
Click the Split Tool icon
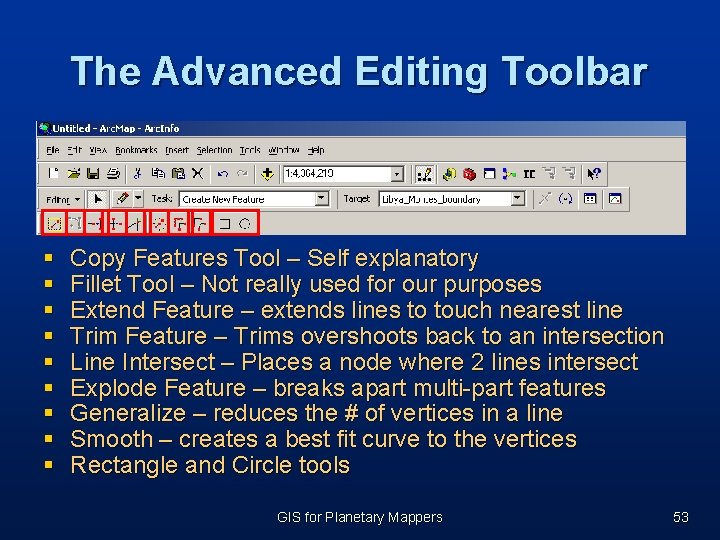(545, 199)
